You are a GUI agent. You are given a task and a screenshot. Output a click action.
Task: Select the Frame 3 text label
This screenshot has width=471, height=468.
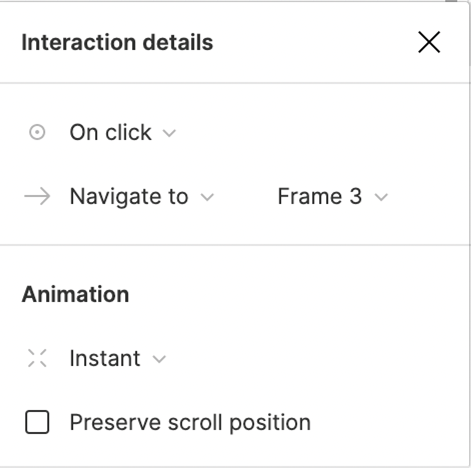point(320,196)
